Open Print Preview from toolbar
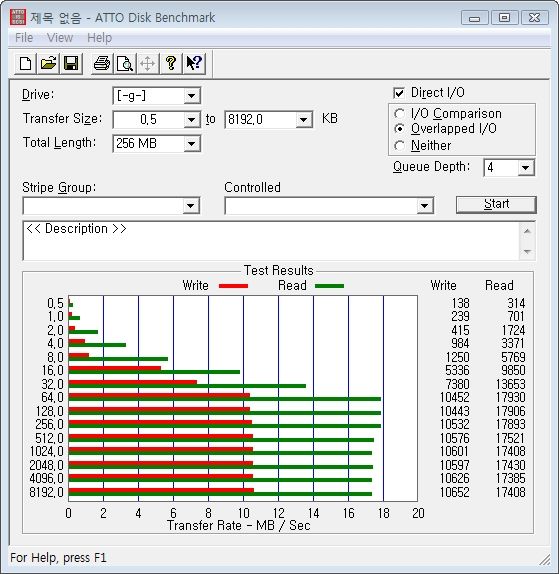Image resolution: width=559 pixels, height=574 pixels. coord(125,64)
